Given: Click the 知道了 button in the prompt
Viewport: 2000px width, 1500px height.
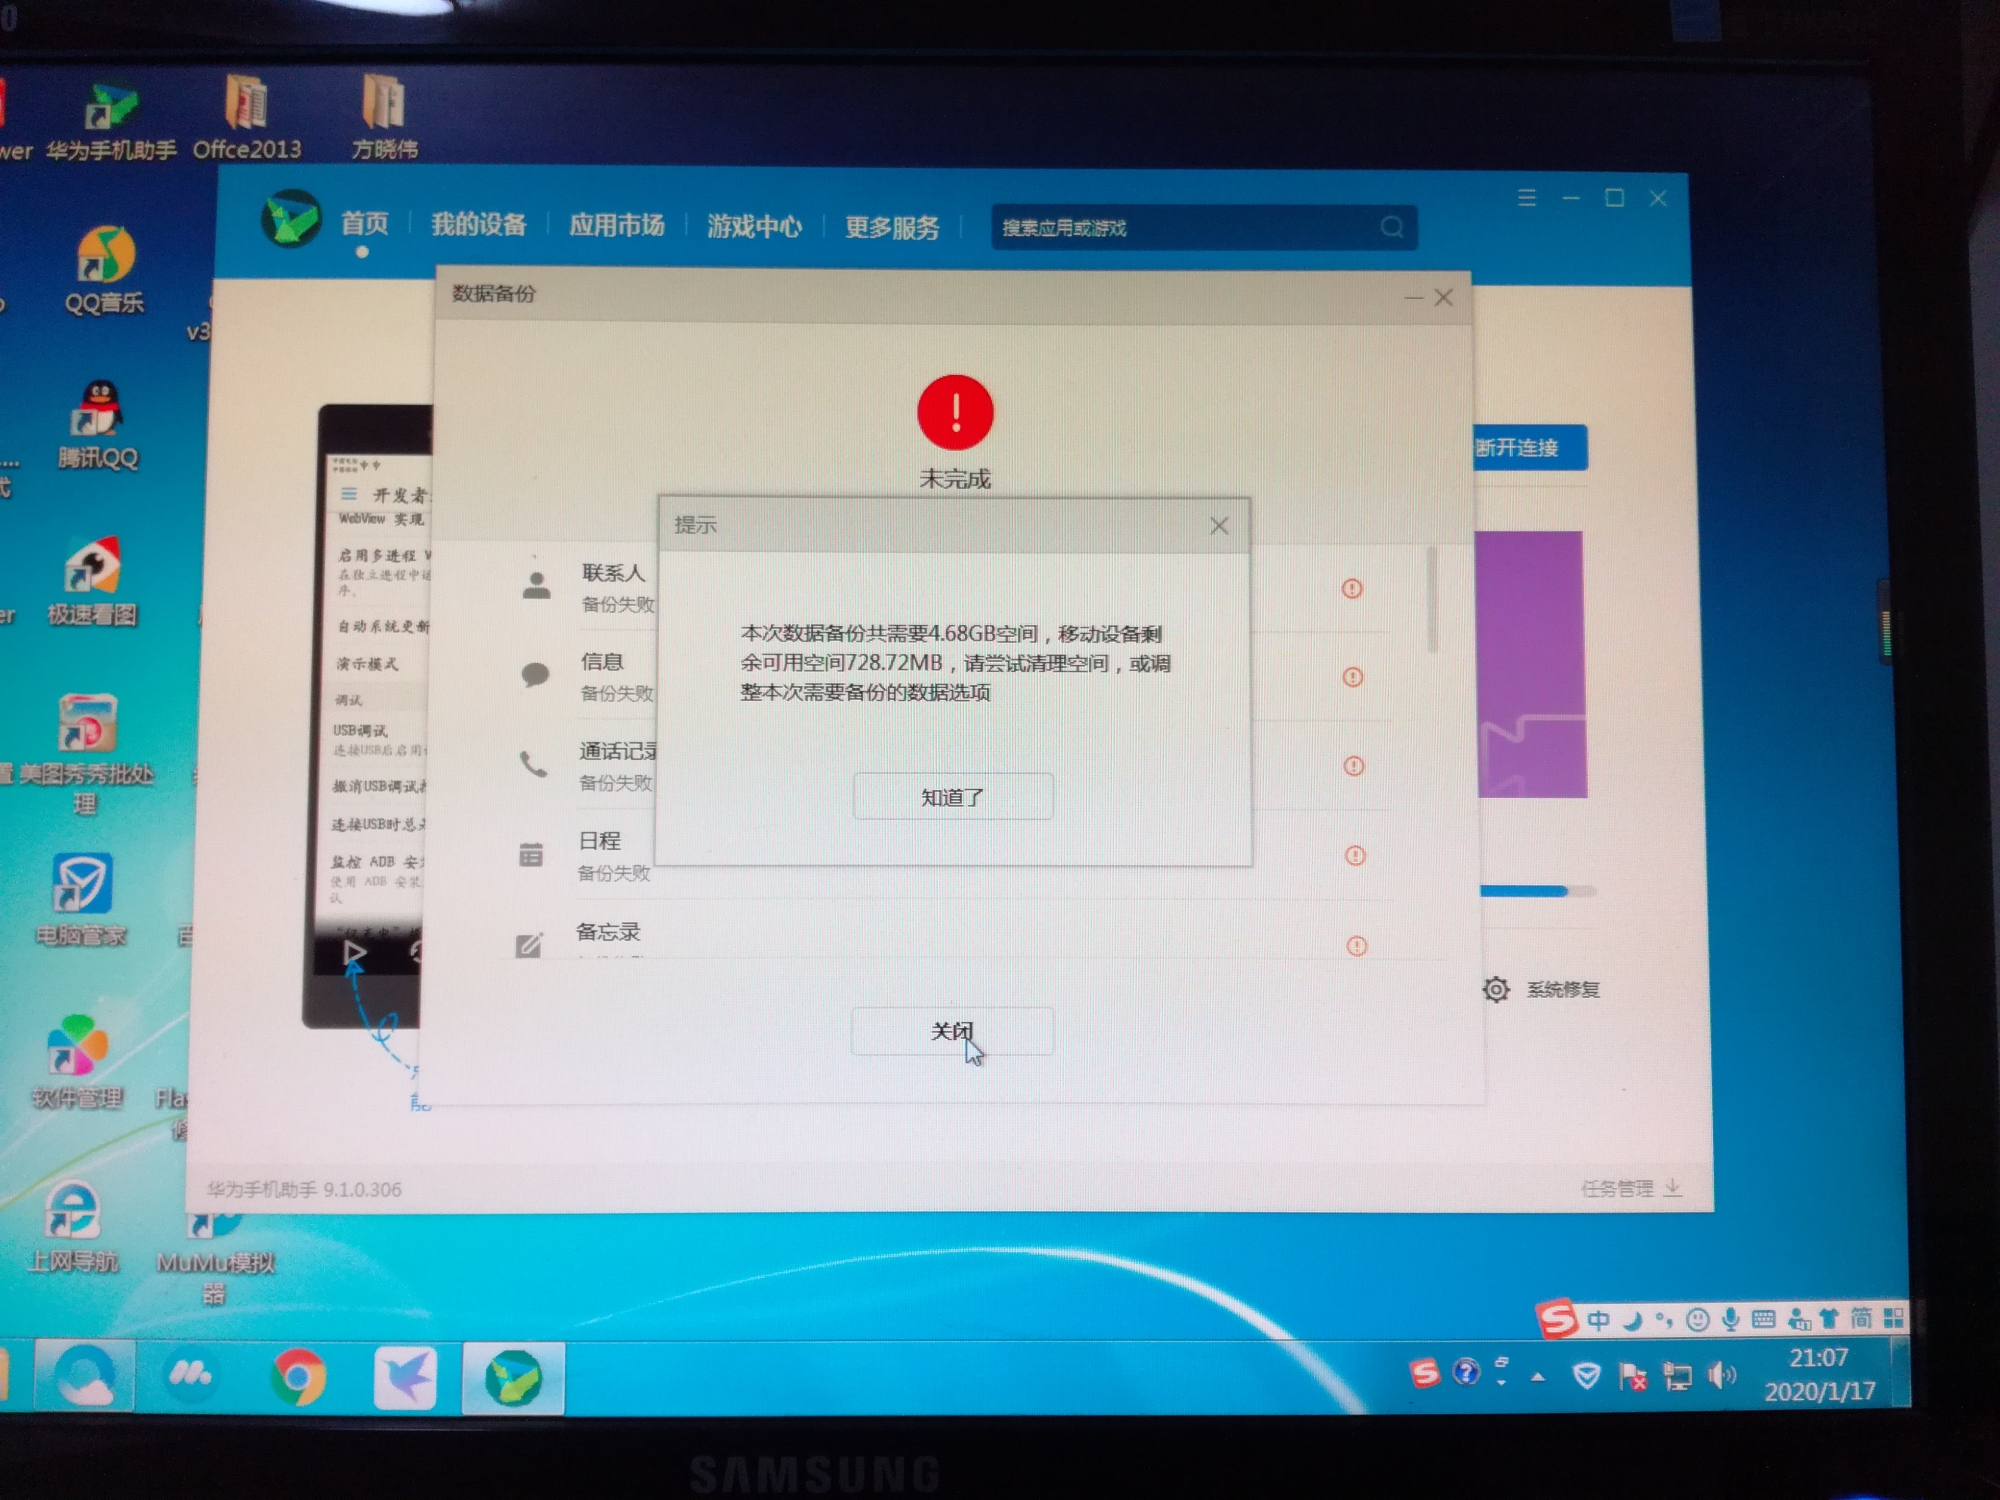Looking at the screenshot, I should (x=952, y=795).
